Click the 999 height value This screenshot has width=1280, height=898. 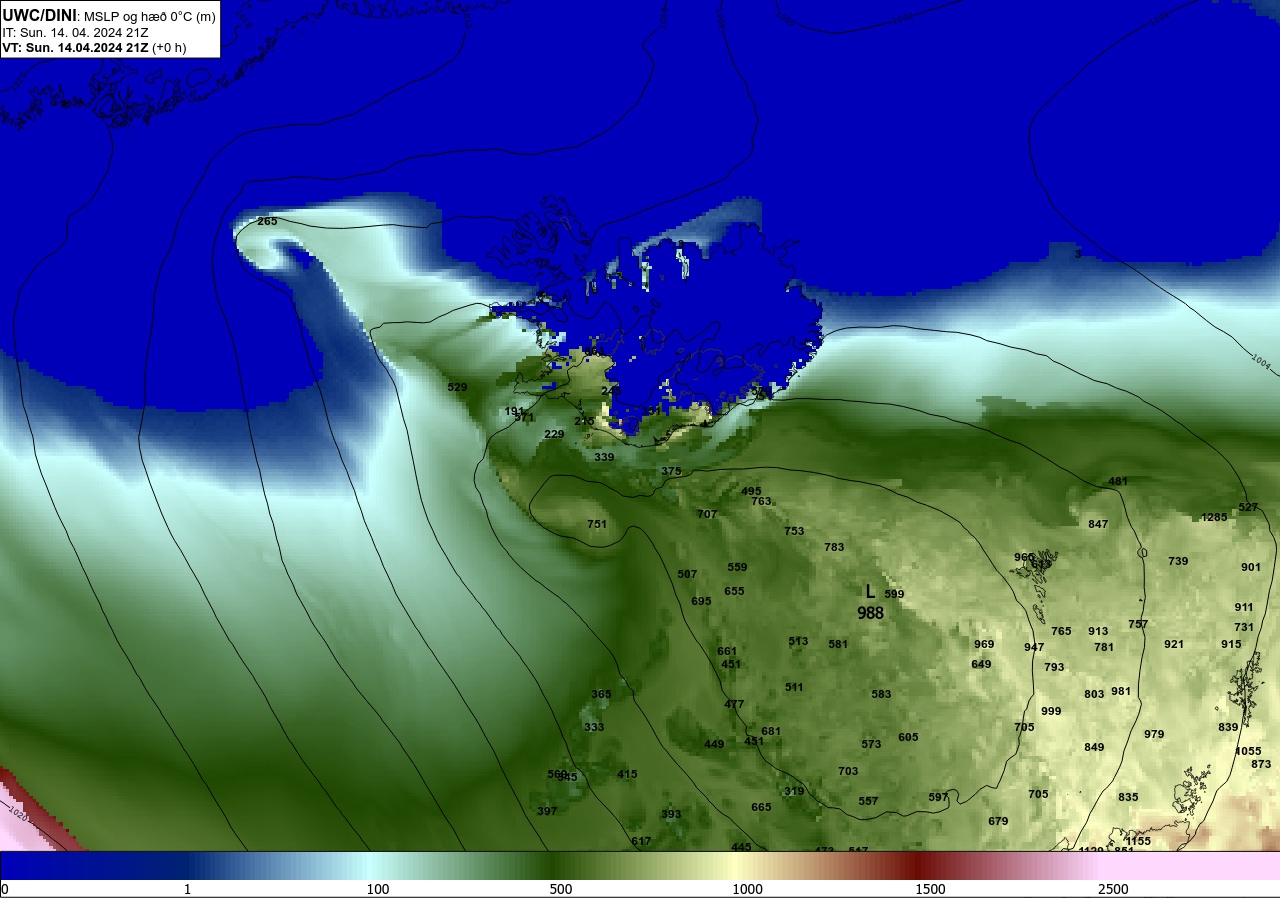pos(1051,711)
